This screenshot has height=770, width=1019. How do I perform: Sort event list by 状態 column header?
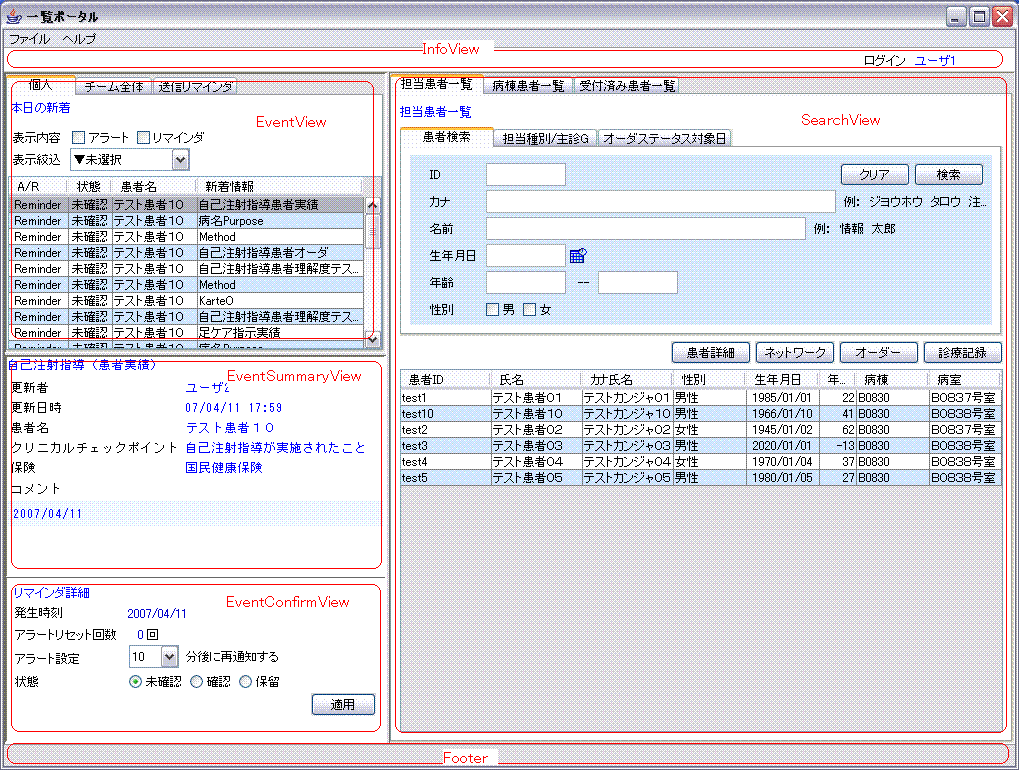point(89,186)
